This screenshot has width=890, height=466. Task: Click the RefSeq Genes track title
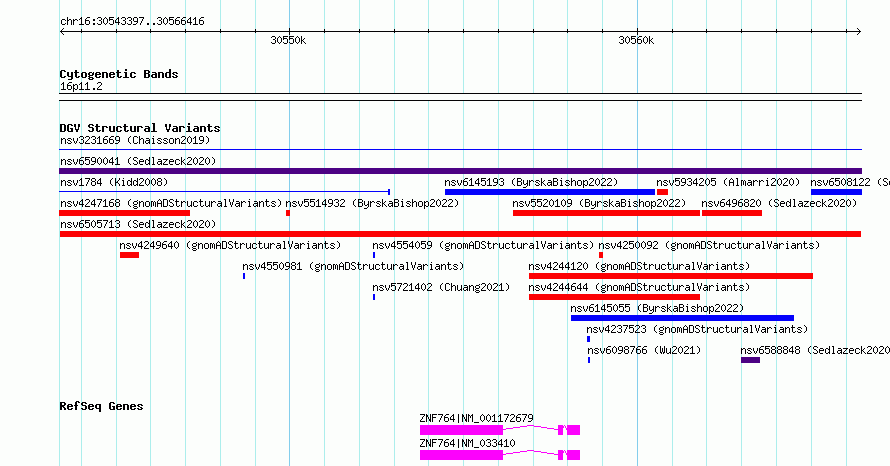101,406
